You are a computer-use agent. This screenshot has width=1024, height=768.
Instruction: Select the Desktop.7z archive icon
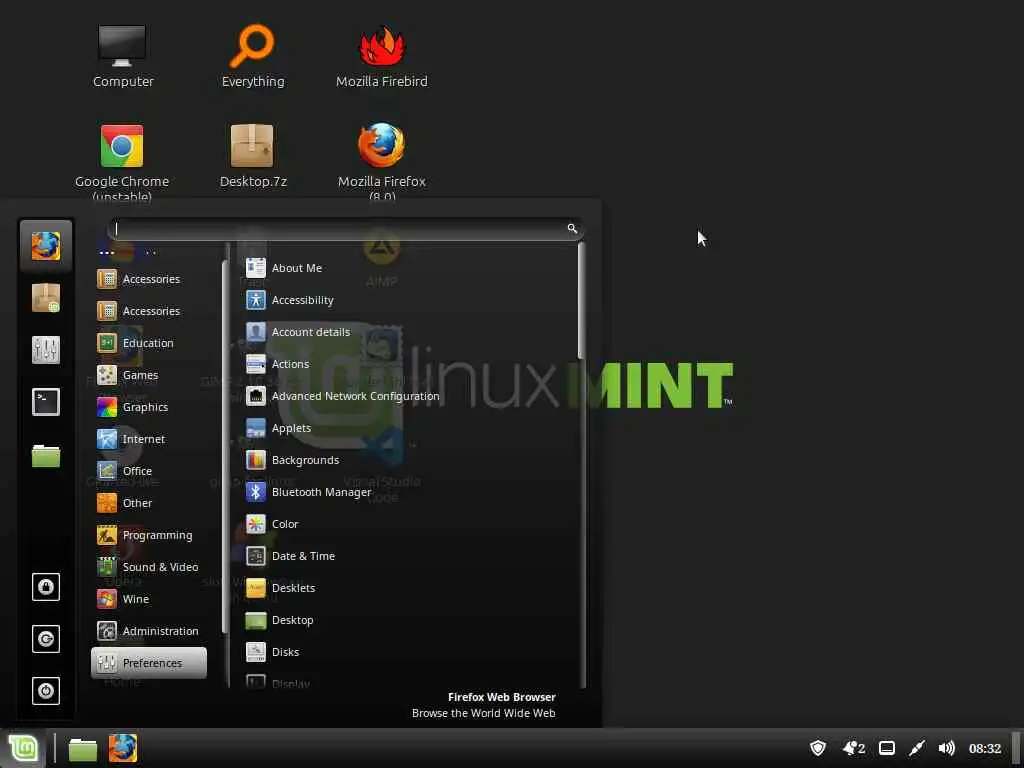click(x=253, y=157)
